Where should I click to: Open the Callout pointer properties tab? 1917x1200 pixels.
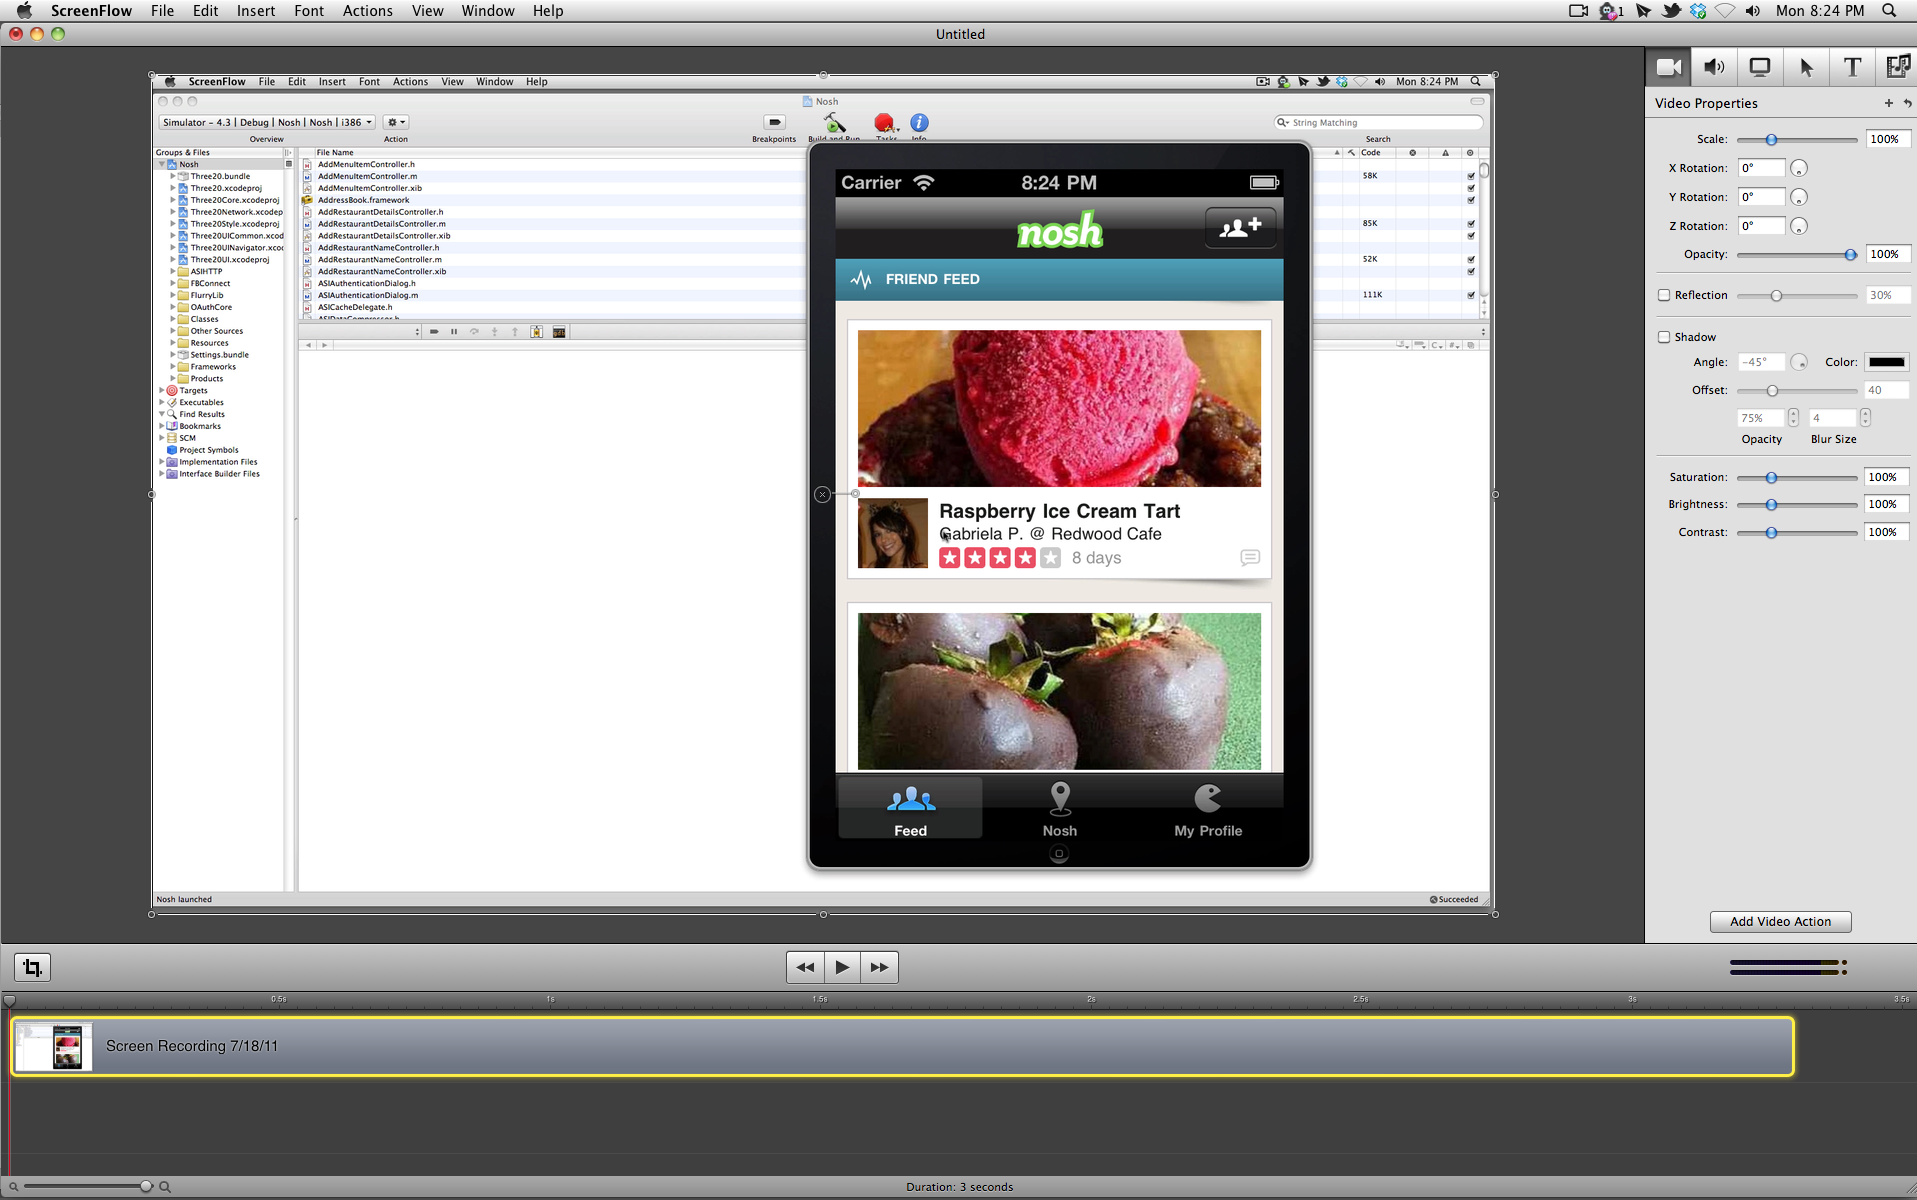tap(1806, 67)
